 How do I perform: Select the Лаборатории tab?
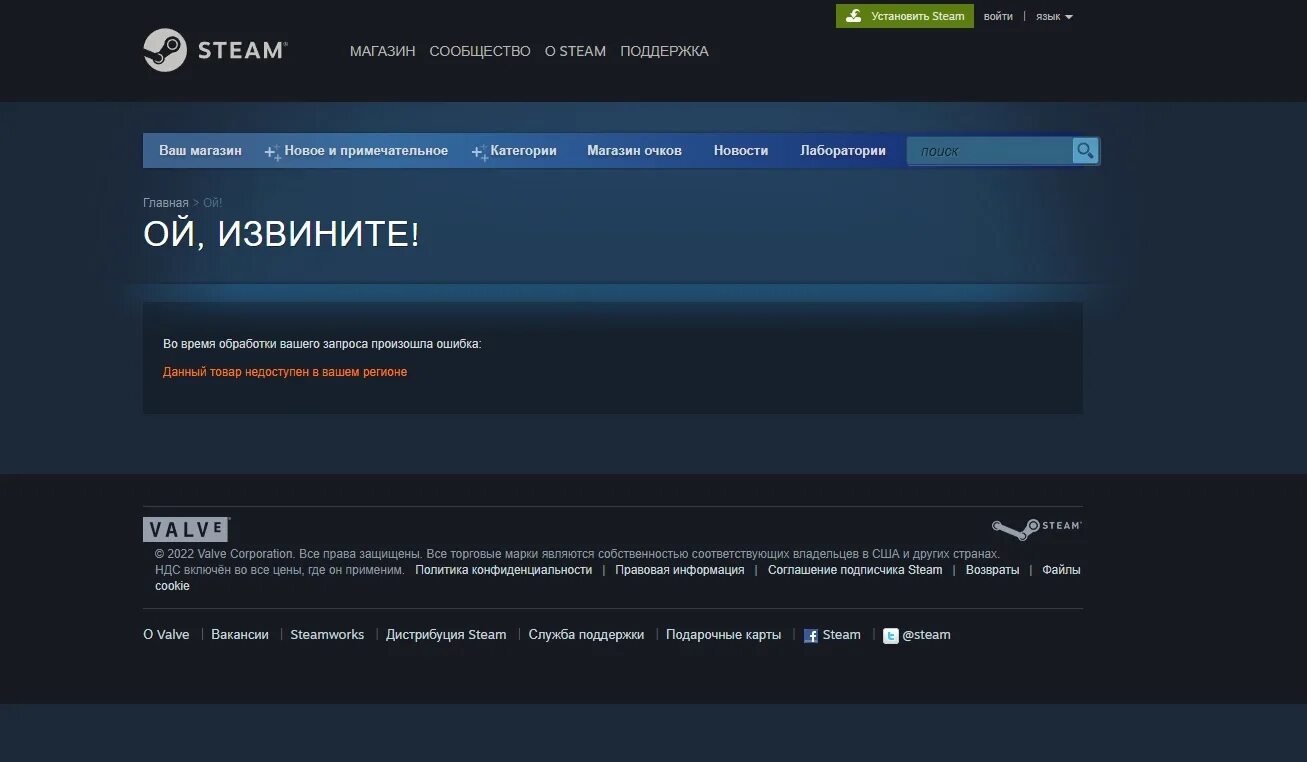843,151
